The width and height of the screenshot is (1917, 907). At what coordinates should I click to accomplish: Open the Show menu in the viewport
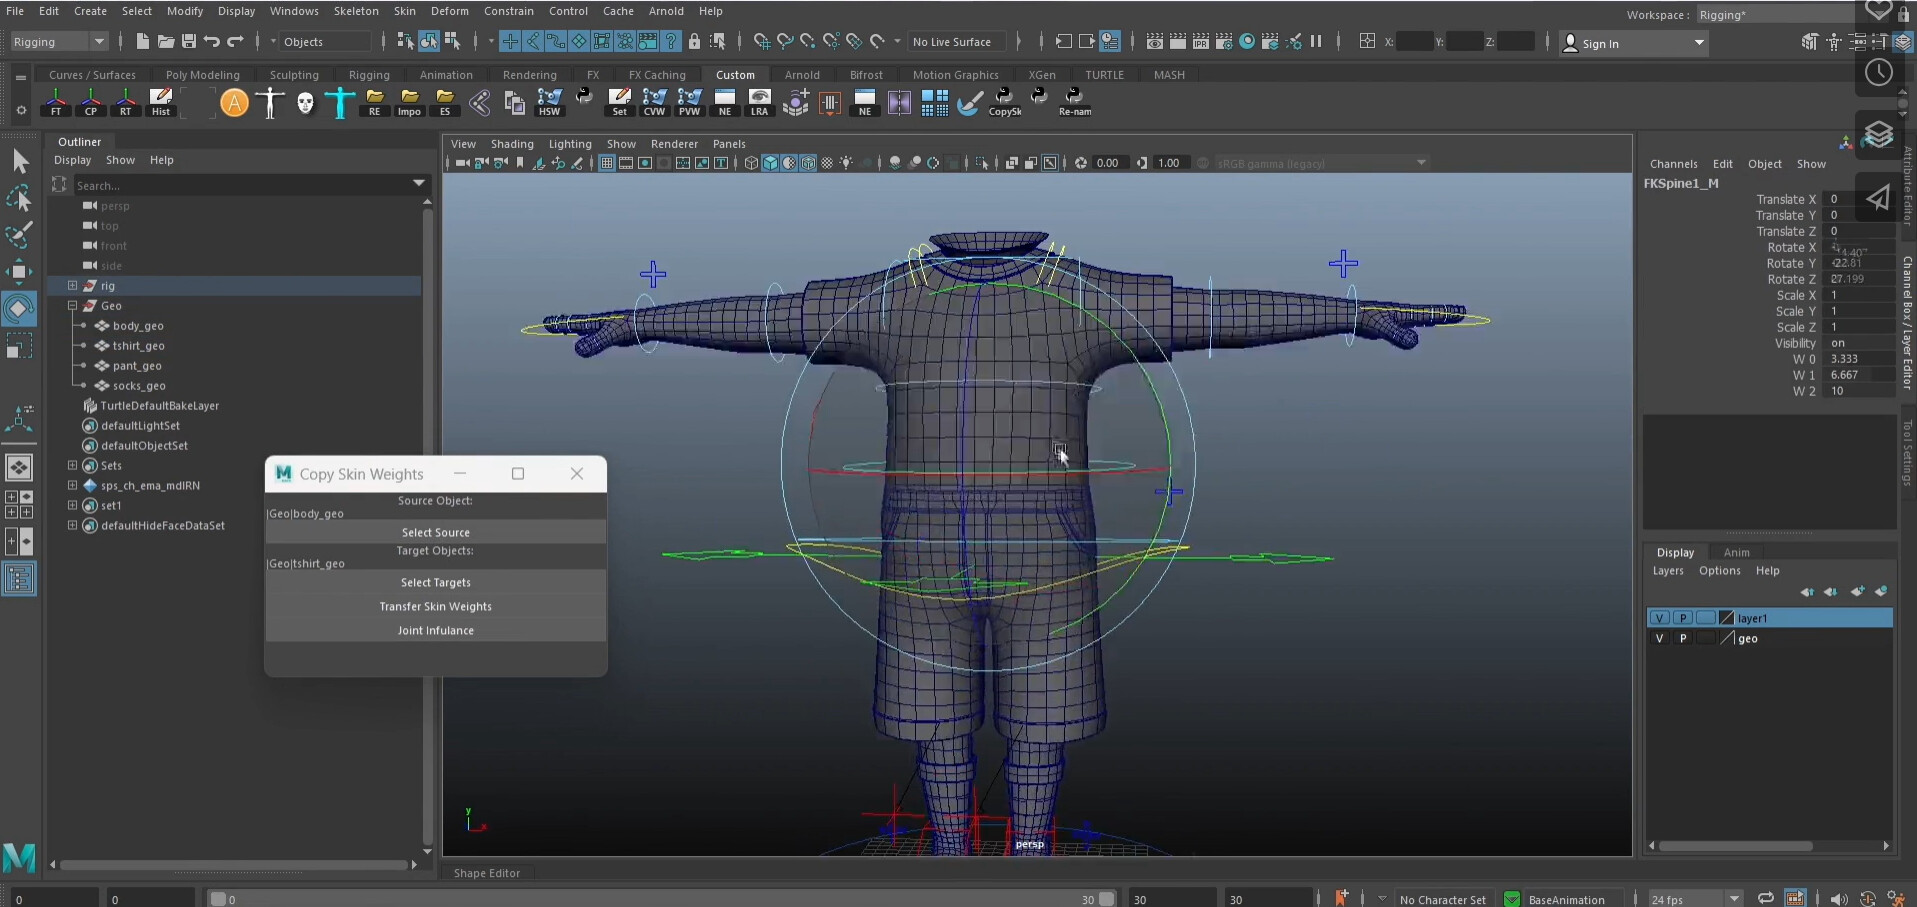[621, 143]
